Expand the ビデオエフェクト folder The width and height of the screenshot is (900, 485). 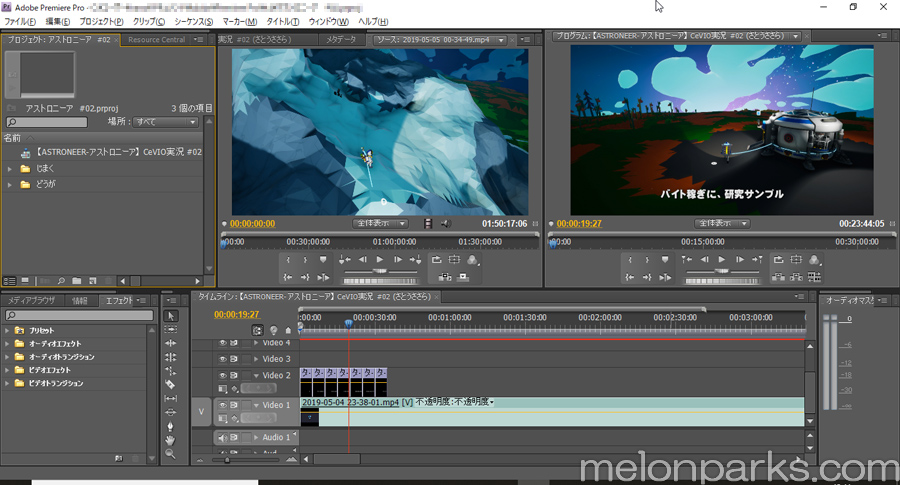pyautogui.click(x=7, y=370)
